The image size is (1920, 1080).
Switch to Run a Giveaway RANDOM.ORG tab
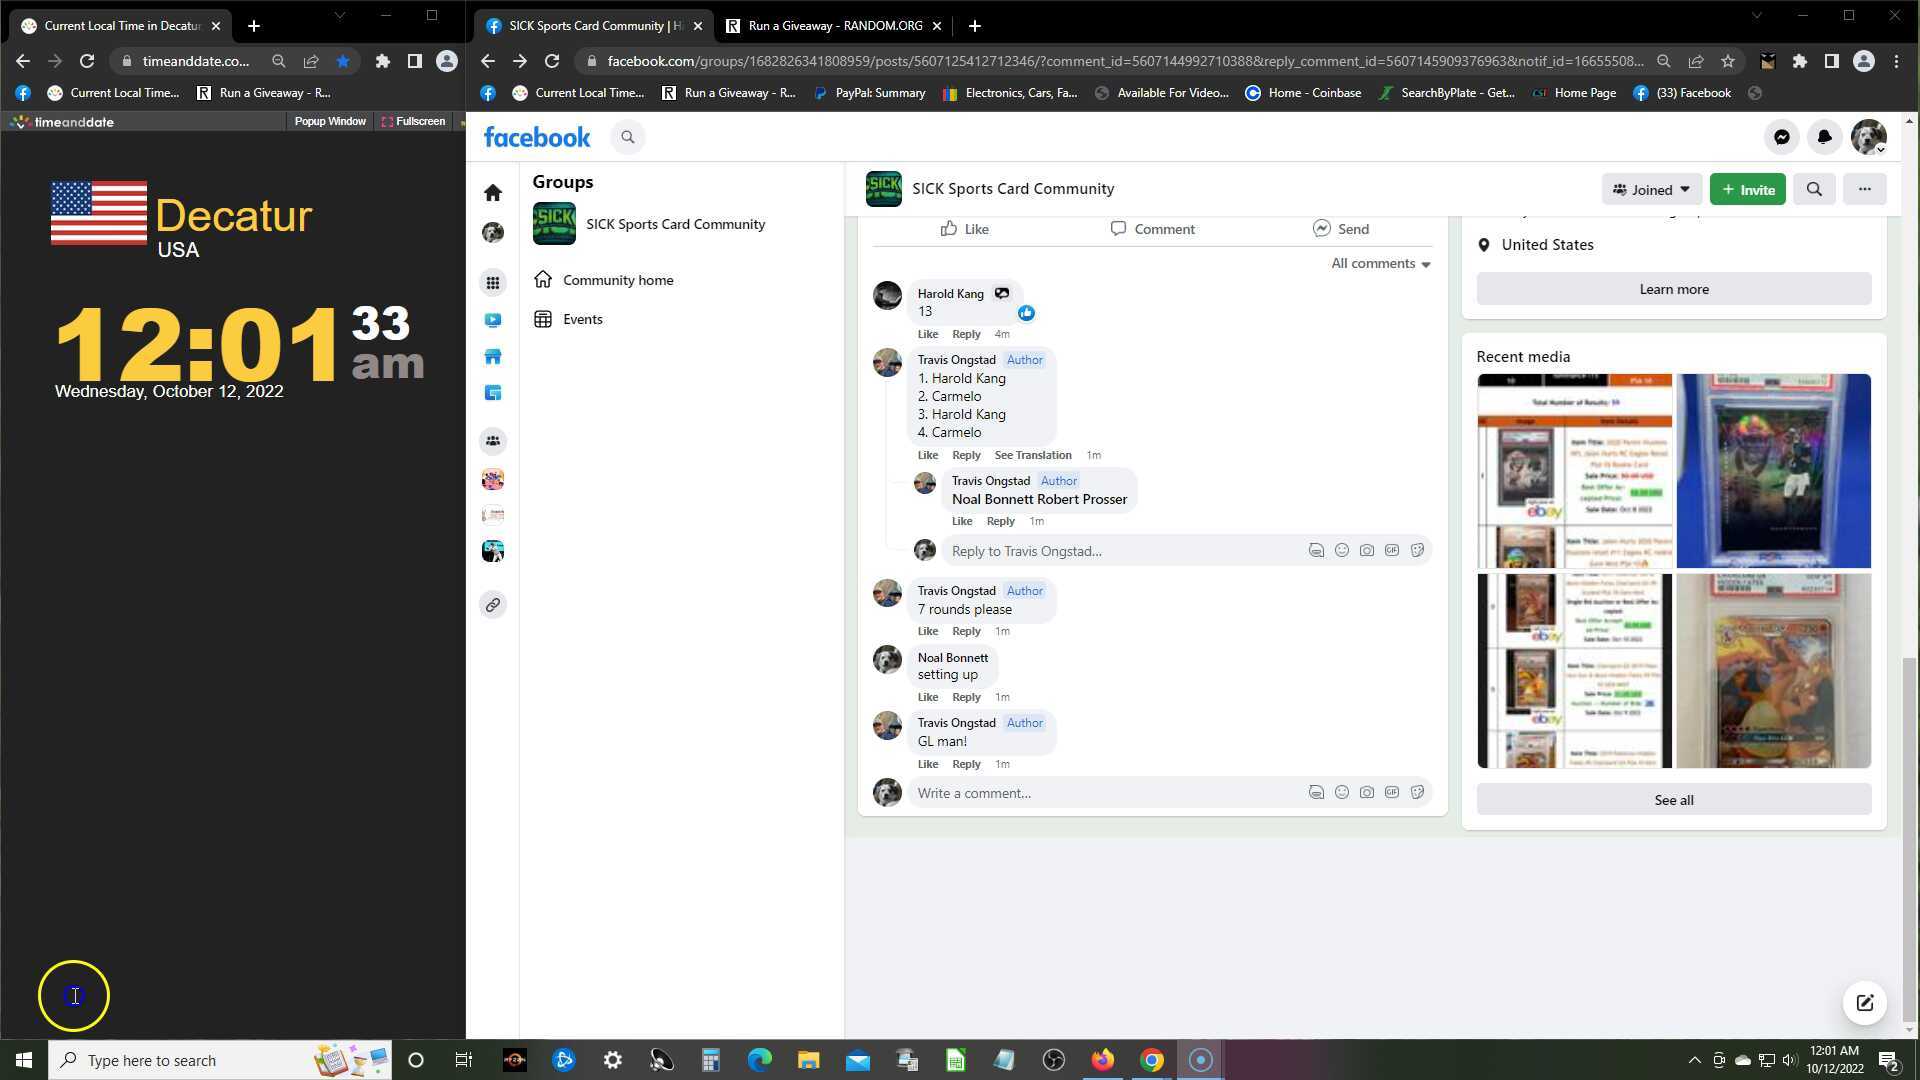(834, 26)
